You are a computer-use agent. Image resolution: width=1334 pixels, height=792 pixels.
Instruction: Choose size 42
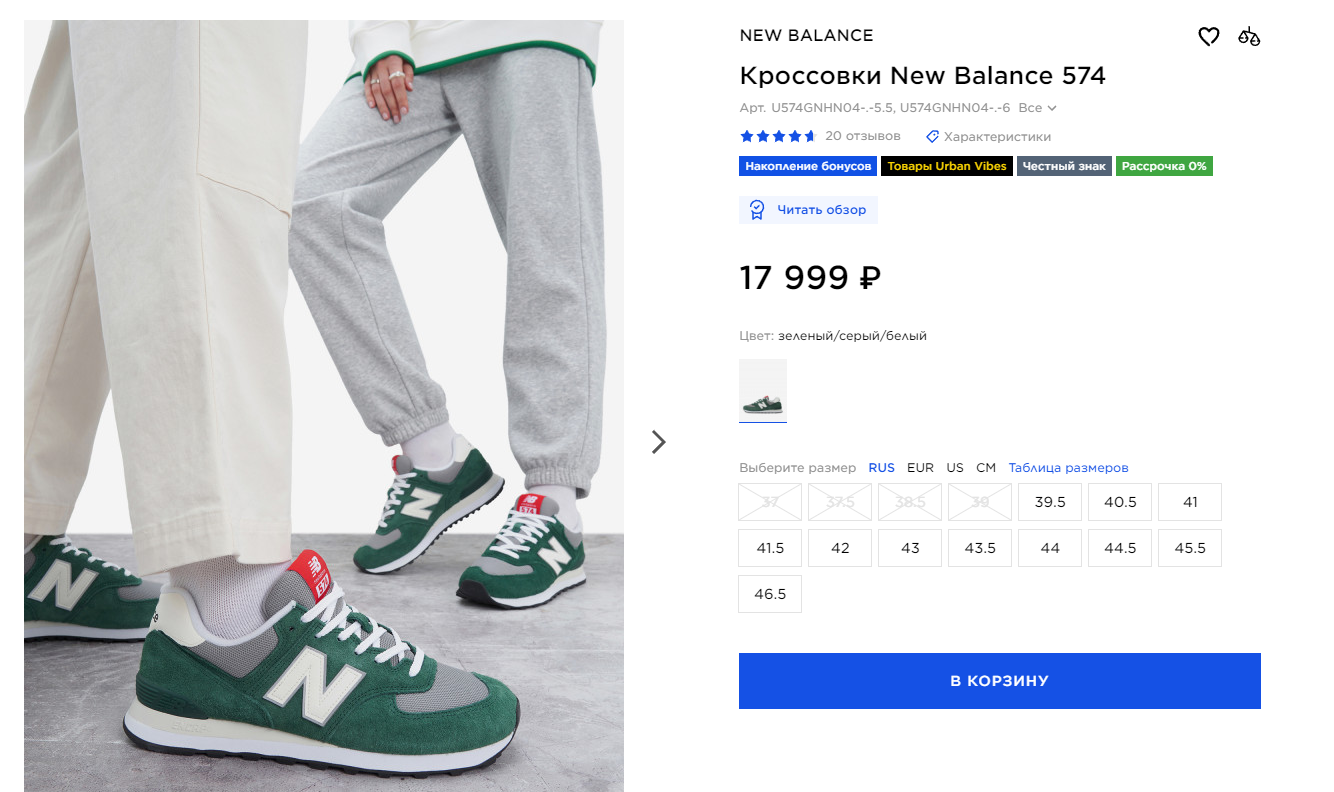840,548
